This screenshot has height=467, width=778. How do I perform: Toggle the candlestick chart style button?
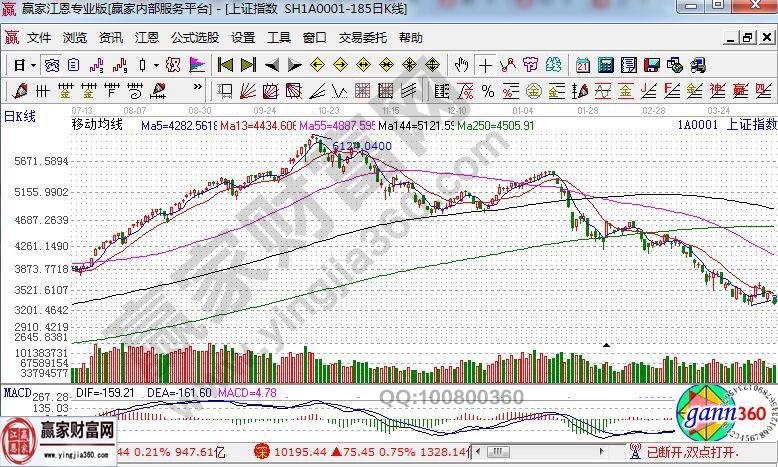pos(143,65)
